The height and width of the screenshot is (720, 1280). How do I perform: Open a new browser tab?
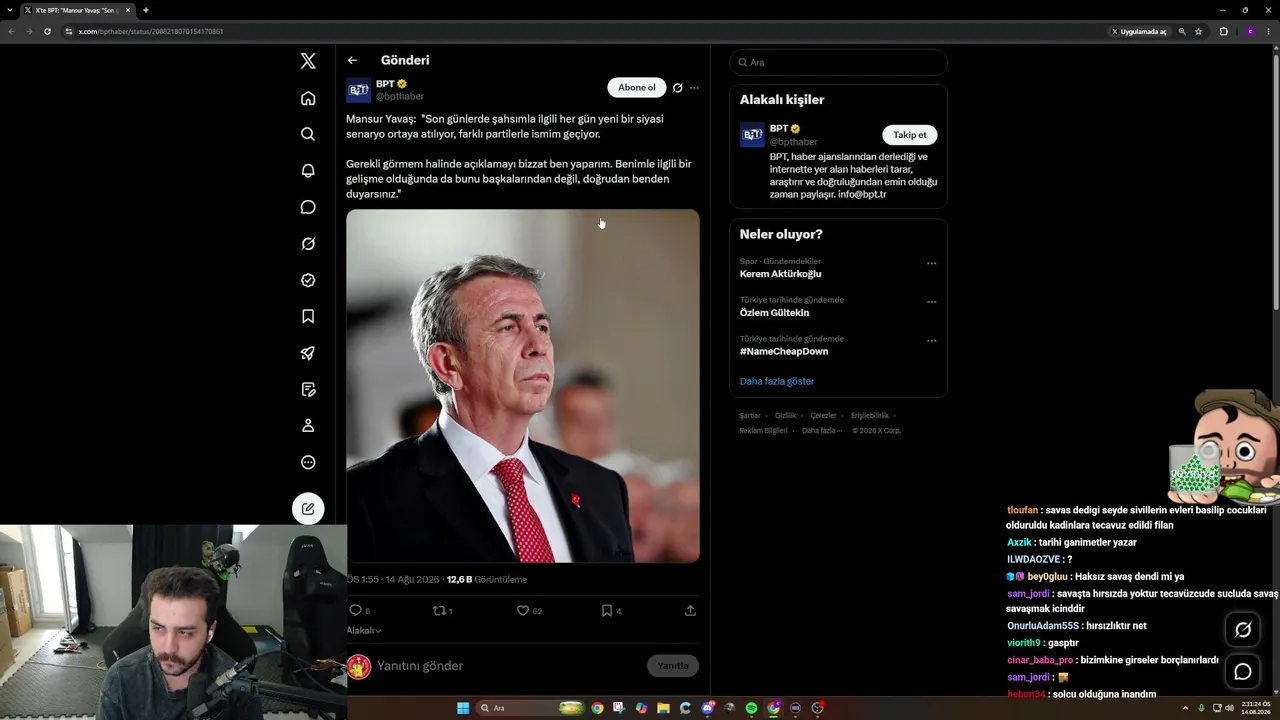pos(146,10)
